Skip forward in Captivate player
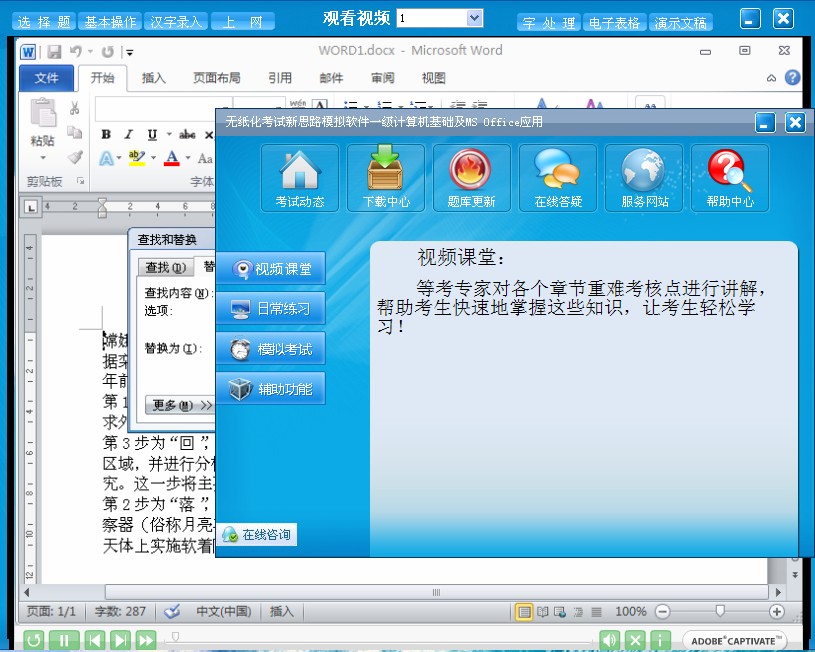815x652 pixels. coord(120,640)
